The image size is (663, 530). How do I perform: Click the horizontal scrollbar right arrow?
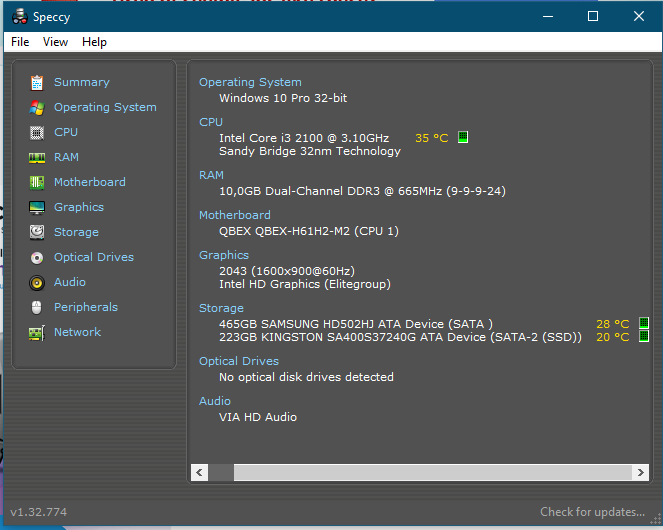(x=641, y=472)
